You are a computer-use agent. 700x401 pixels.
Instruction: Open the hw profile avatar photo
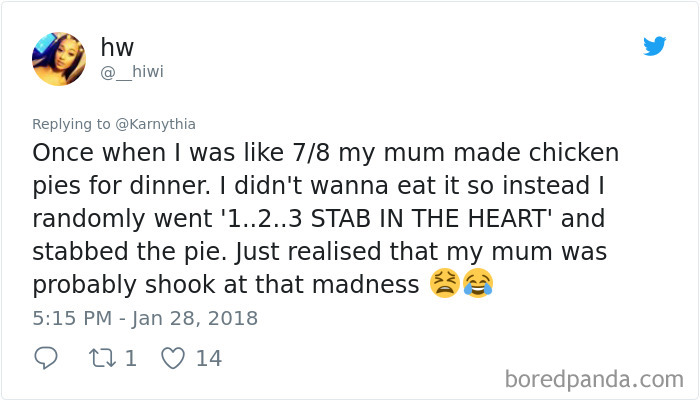[59, 59]
